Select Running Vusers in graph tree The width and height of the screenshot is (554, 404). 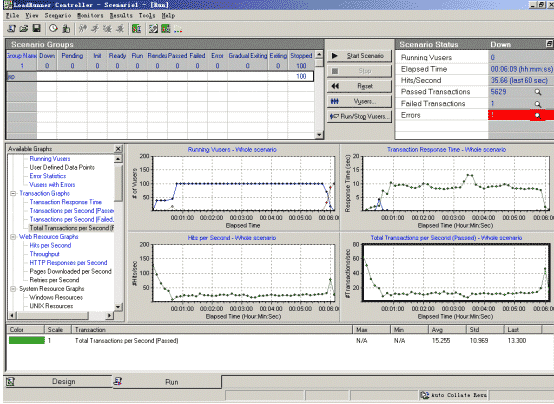pos(50,159)
